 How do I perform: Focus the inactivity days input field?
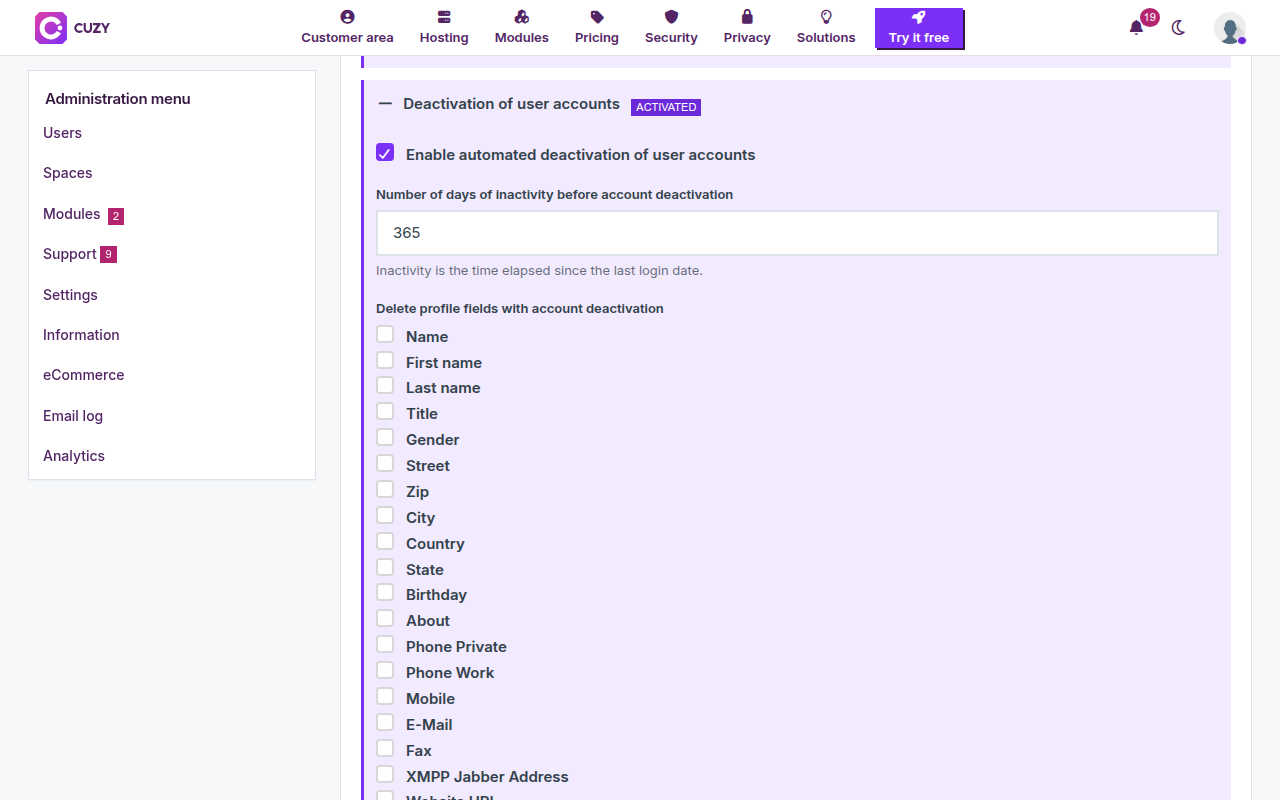tap(797, 233)
